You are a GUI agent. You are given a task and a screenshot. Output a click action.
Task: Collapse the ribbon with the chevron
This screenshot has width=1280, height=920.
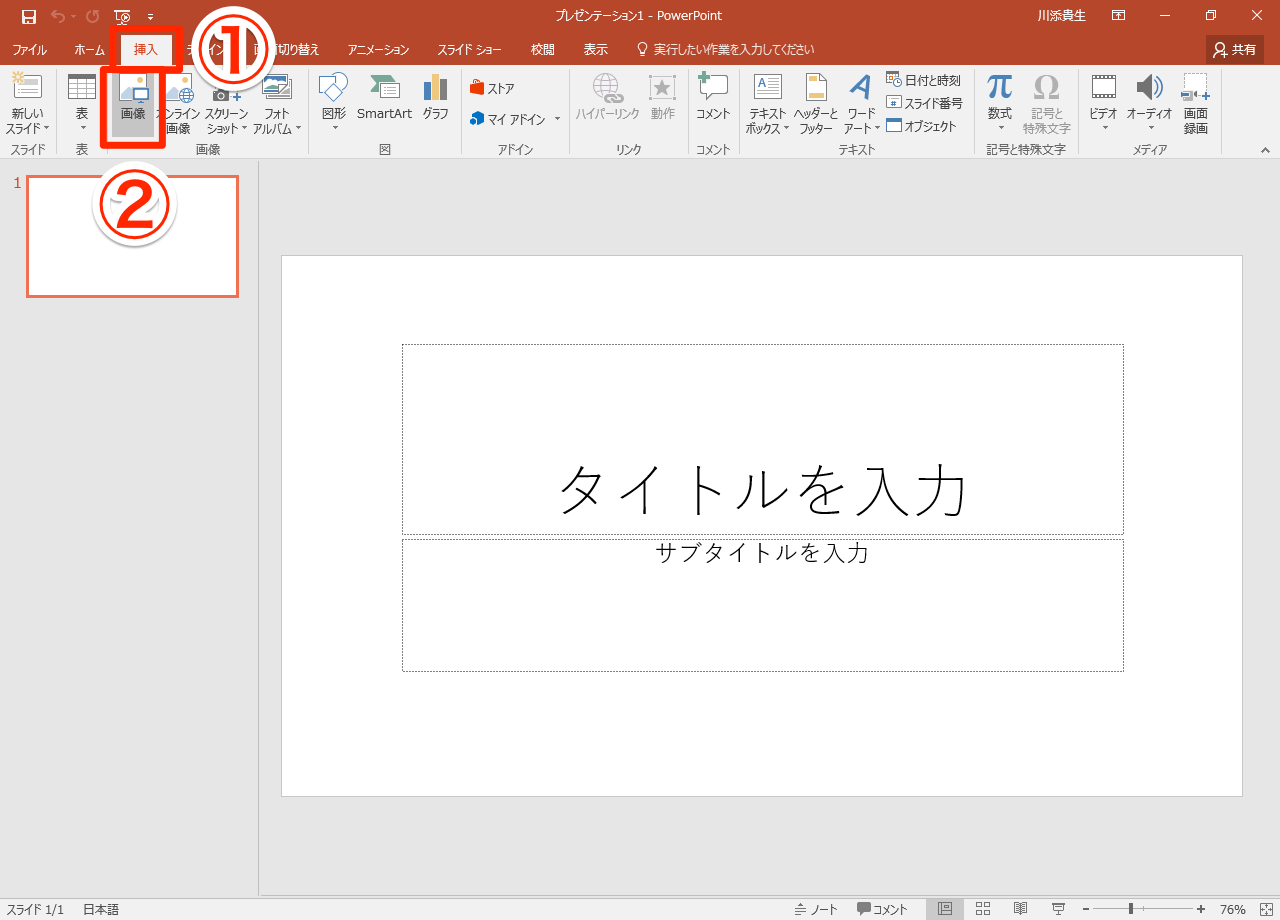click(x=1265, y=150)
